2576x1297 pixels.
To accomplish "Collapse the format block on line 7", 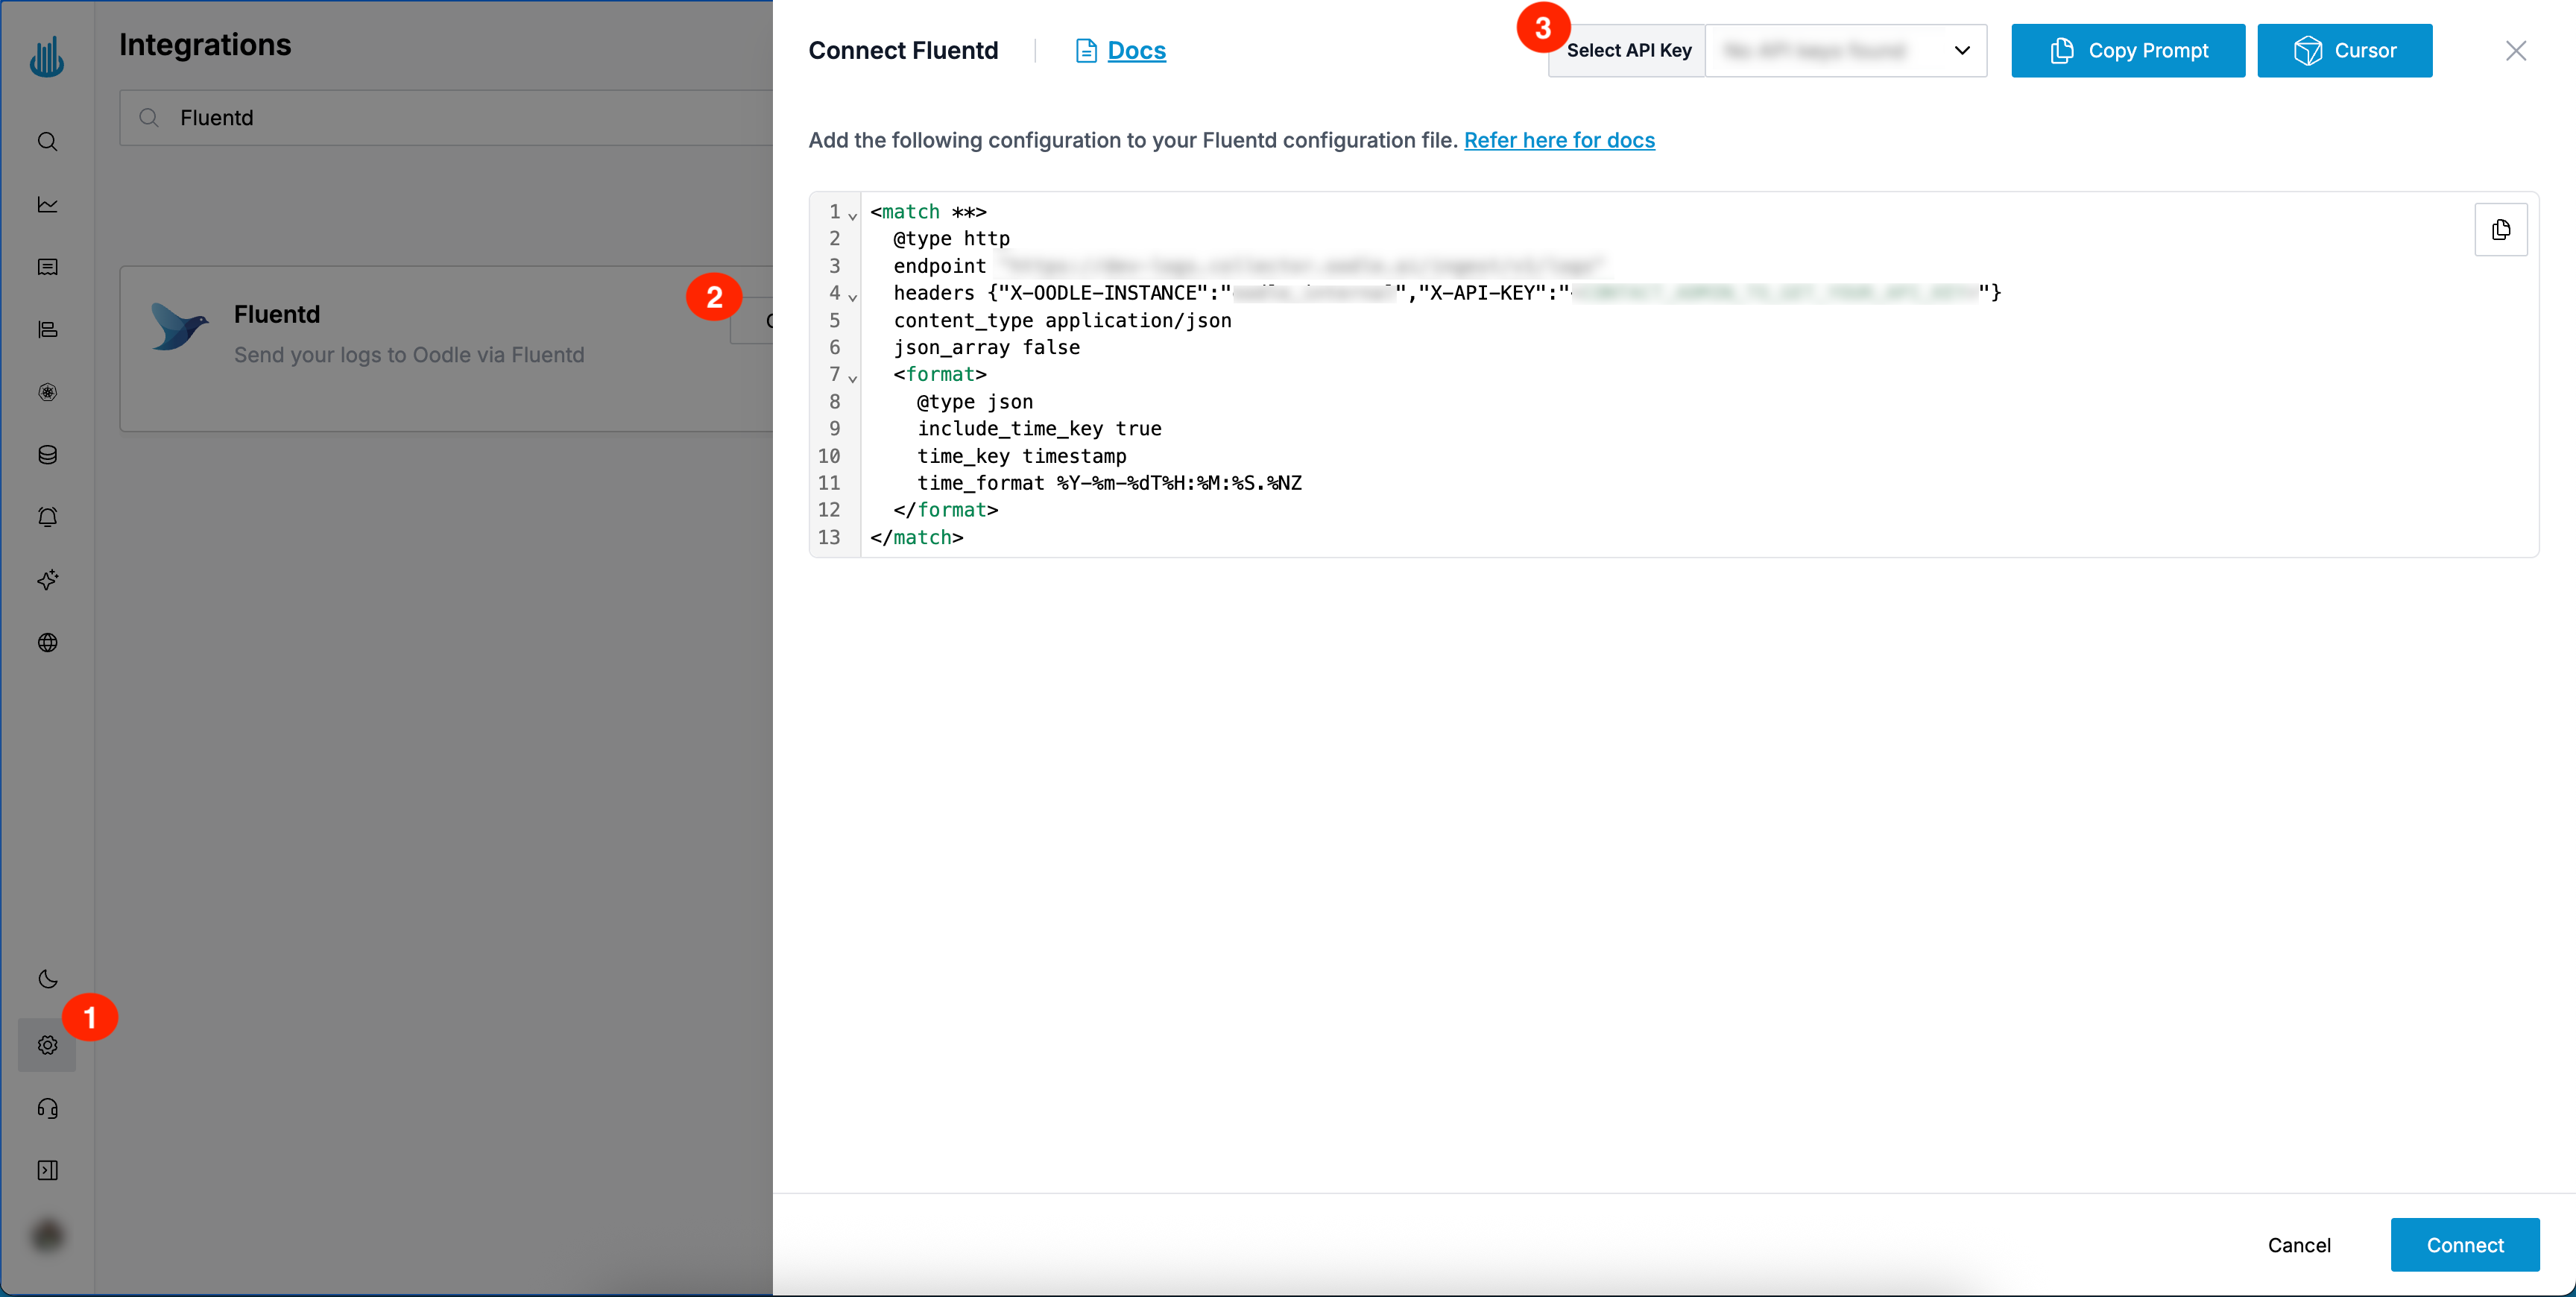I will pyautogui.click(x=852, y=379).
